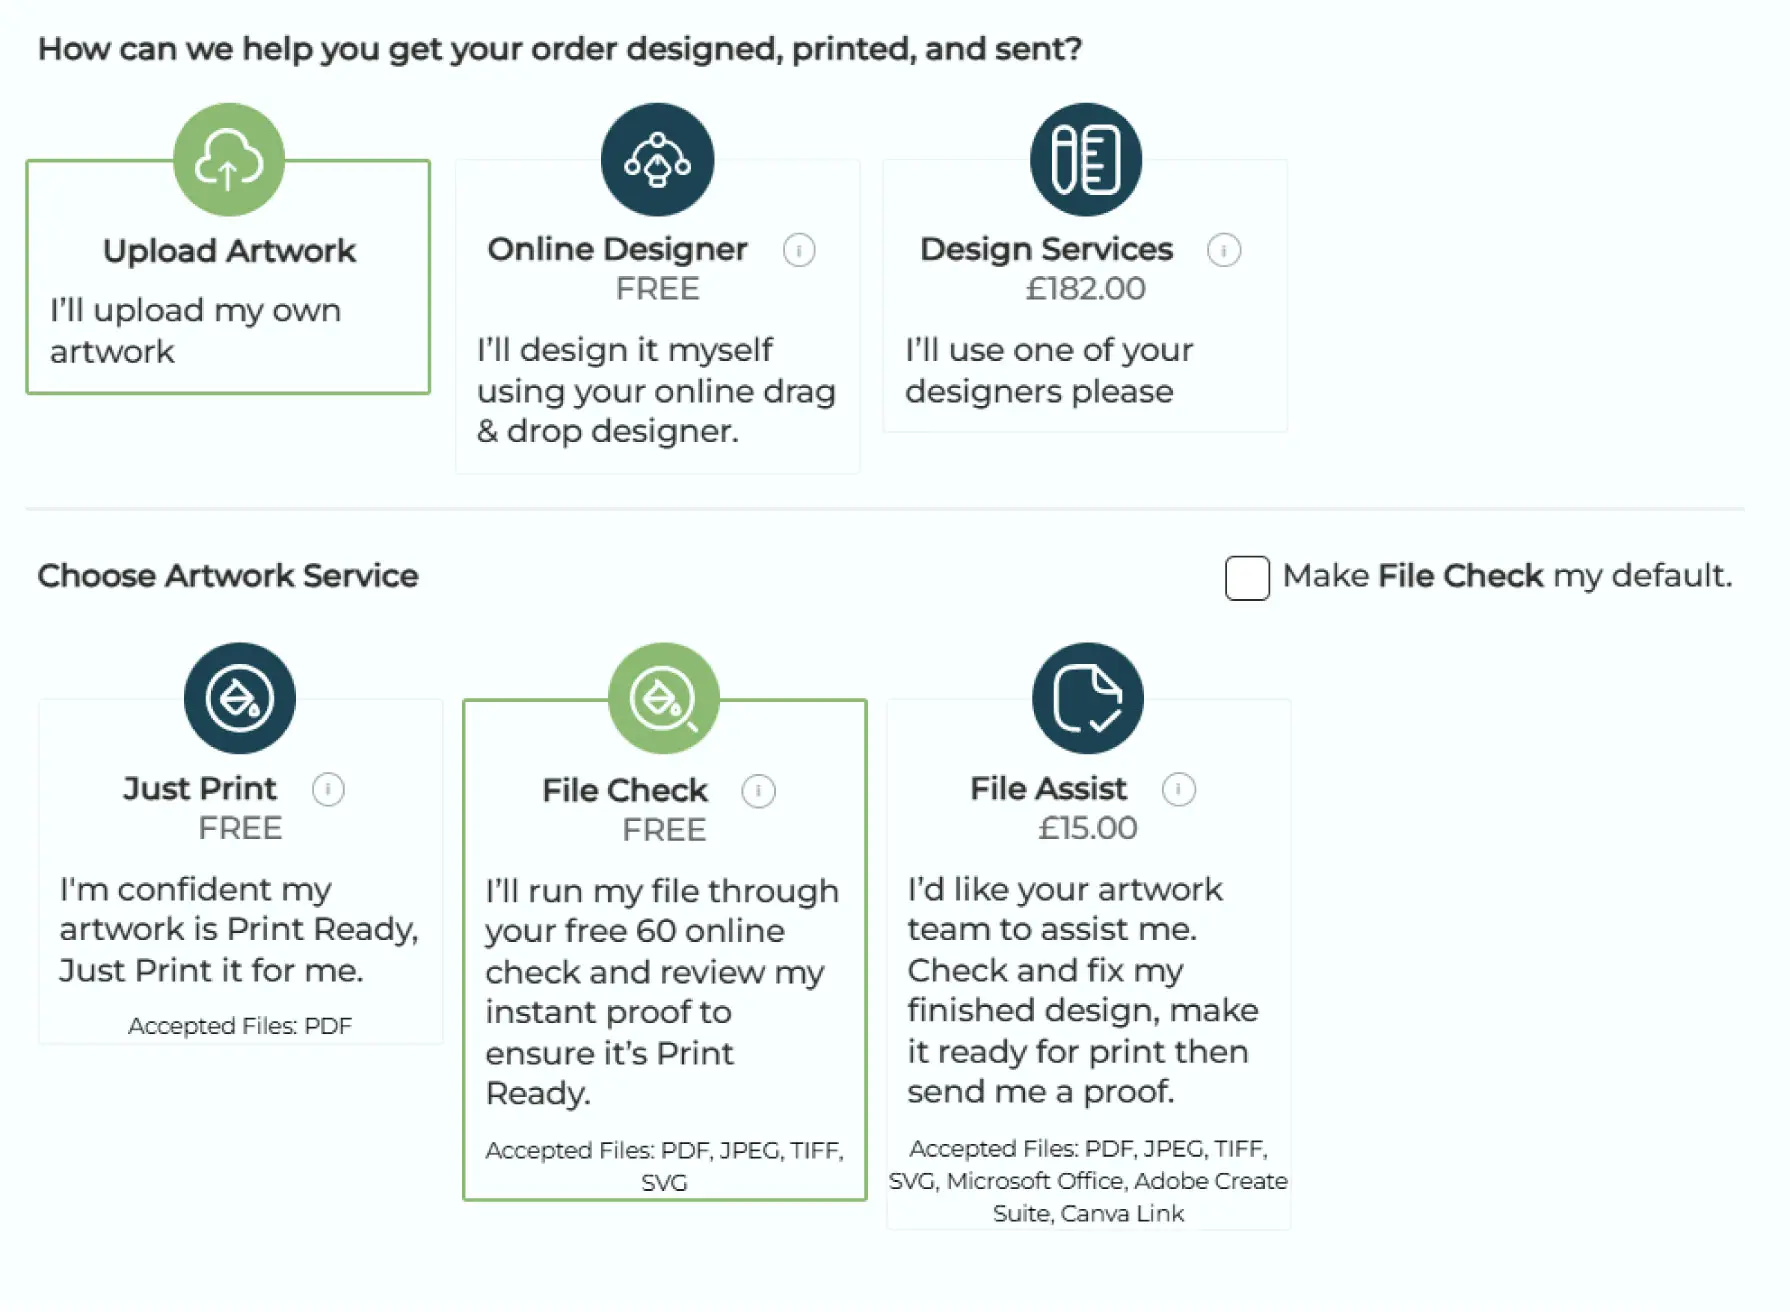Enable the Make File Check my default checkbox

pyautogui.click(x=1246, y=578)
